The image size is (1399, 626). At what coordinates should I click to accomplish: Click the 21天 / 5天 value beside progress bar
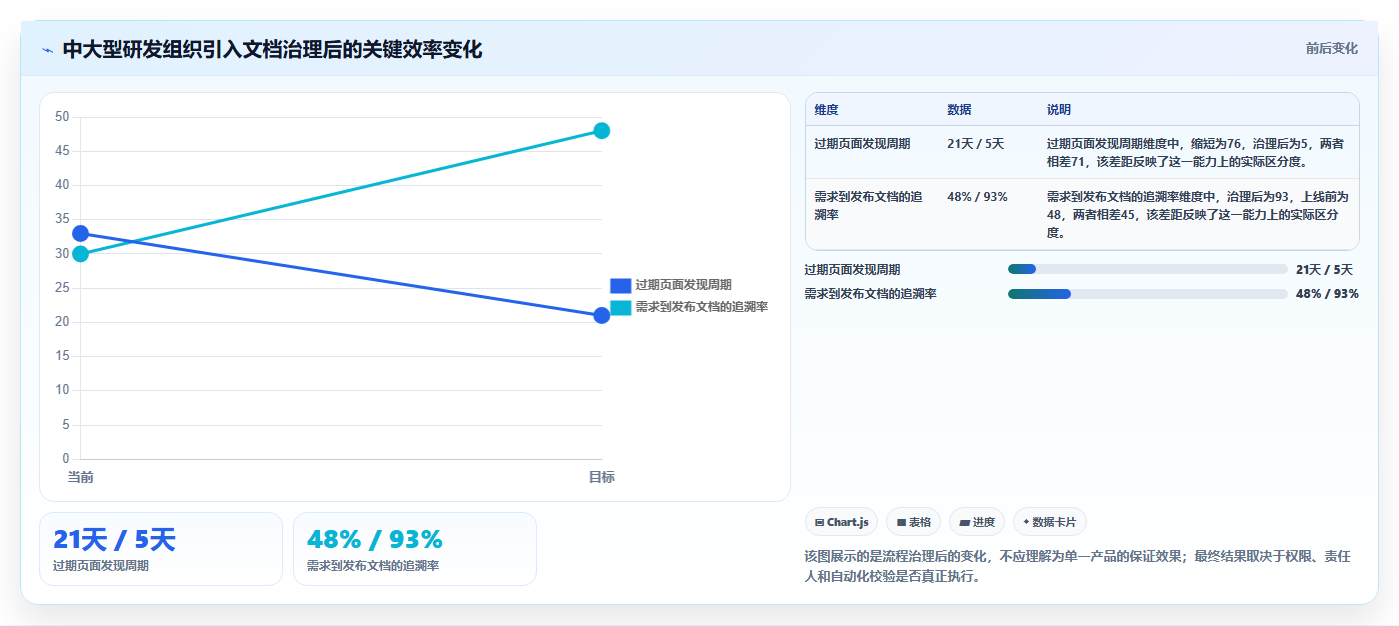[1324, 269]
